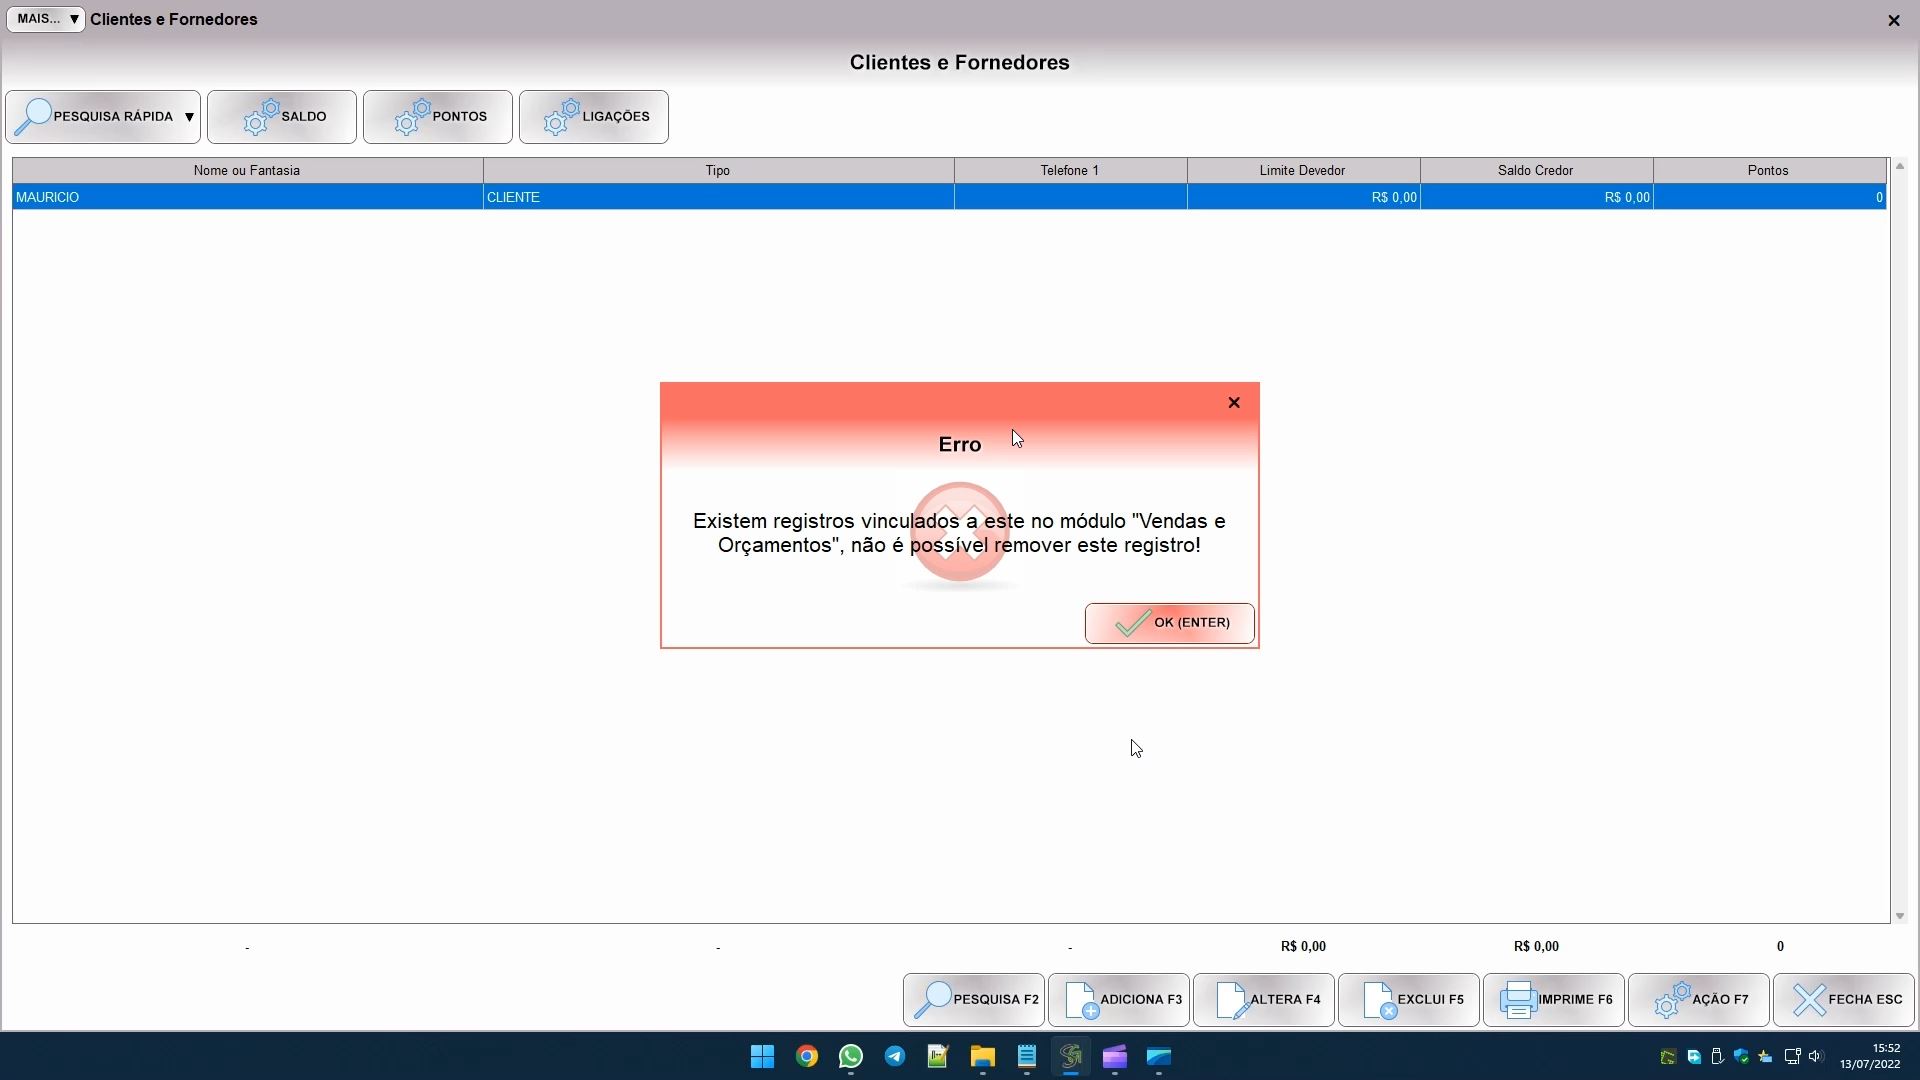
Task: Click the Saldo Credor column header
Action: click(x=1535, y=170)
